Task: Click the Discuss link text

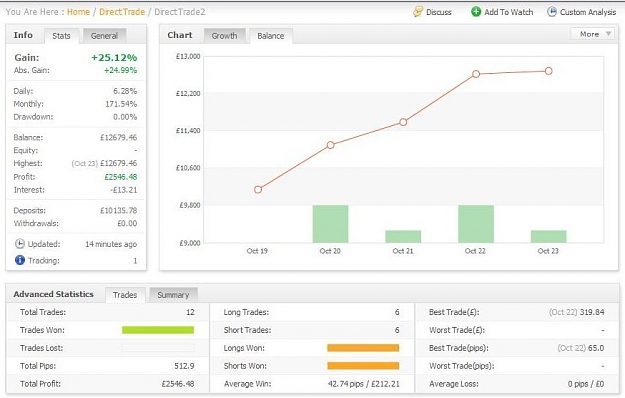Action: click(438, 12)
